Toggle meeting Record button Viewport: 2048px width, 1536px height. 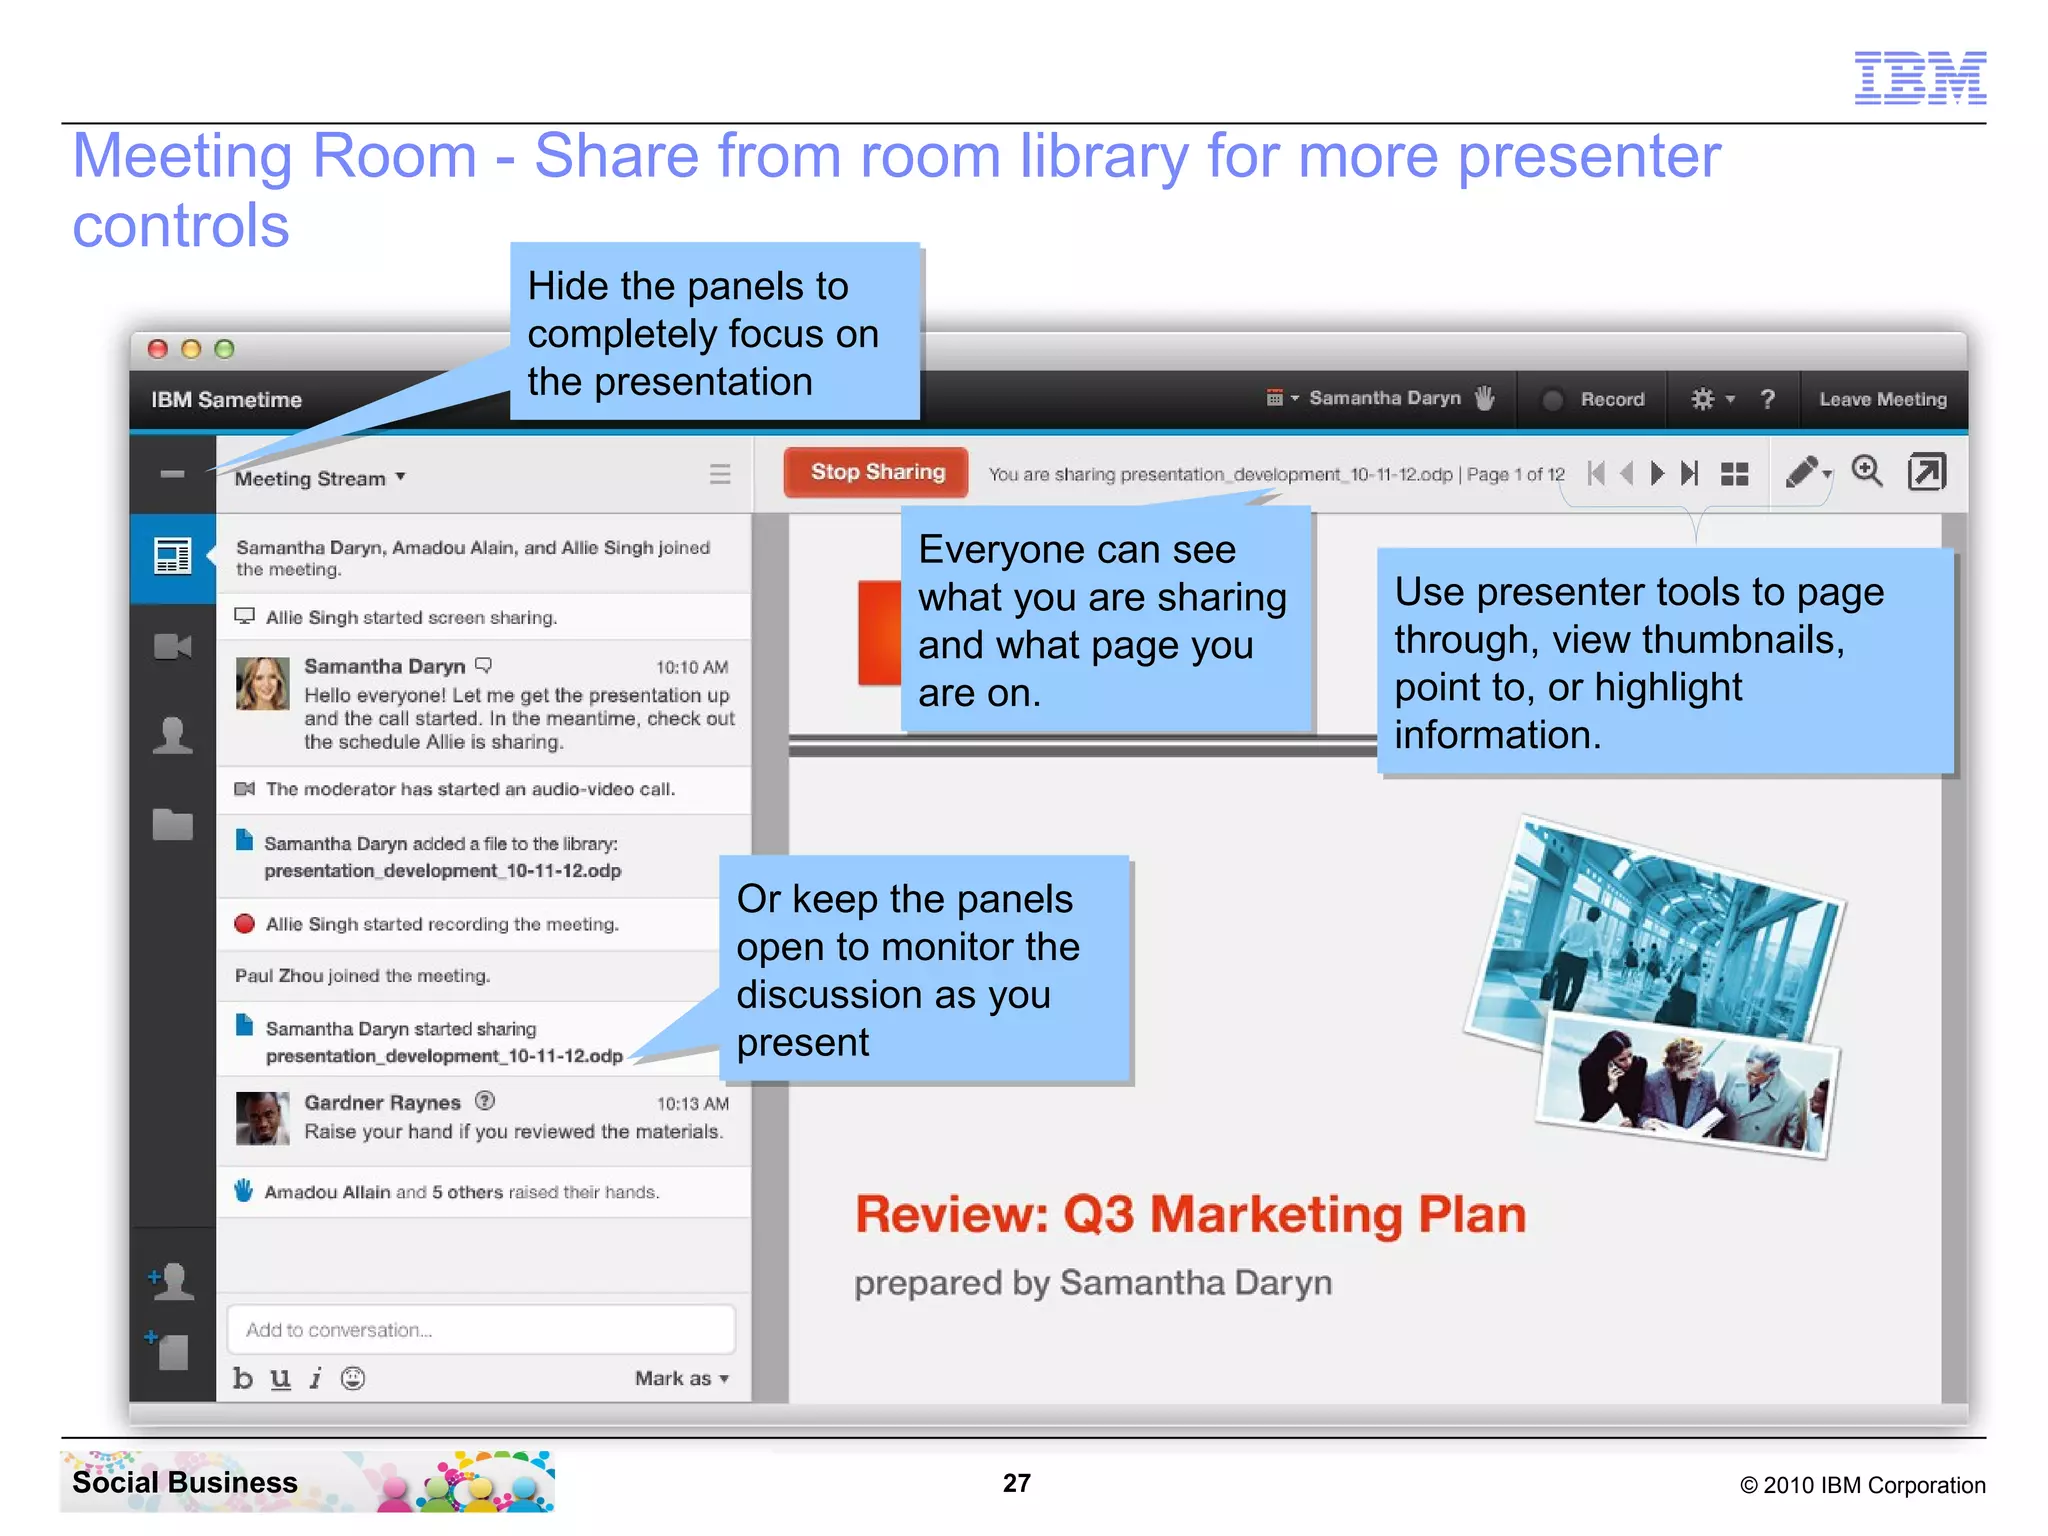(x=1594, y=399)
